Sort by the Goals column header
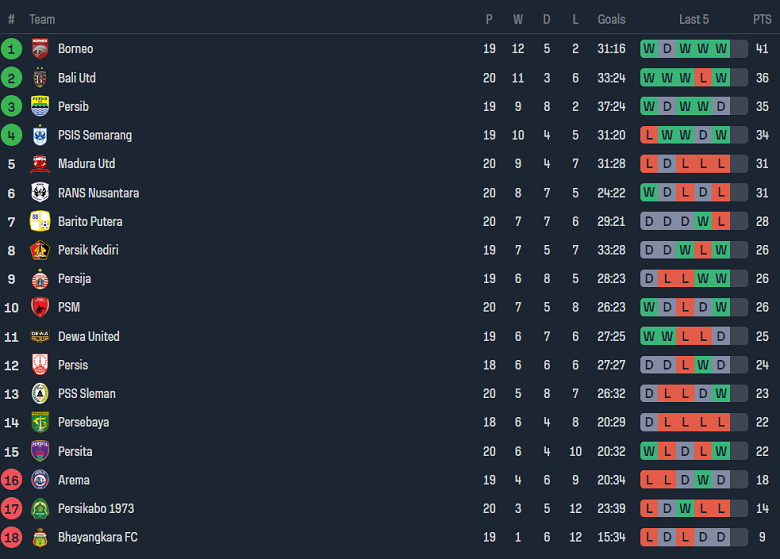Image resolution: width=780 pixels, height=559 pixels. pyautogui.click(x=611, y=19)
